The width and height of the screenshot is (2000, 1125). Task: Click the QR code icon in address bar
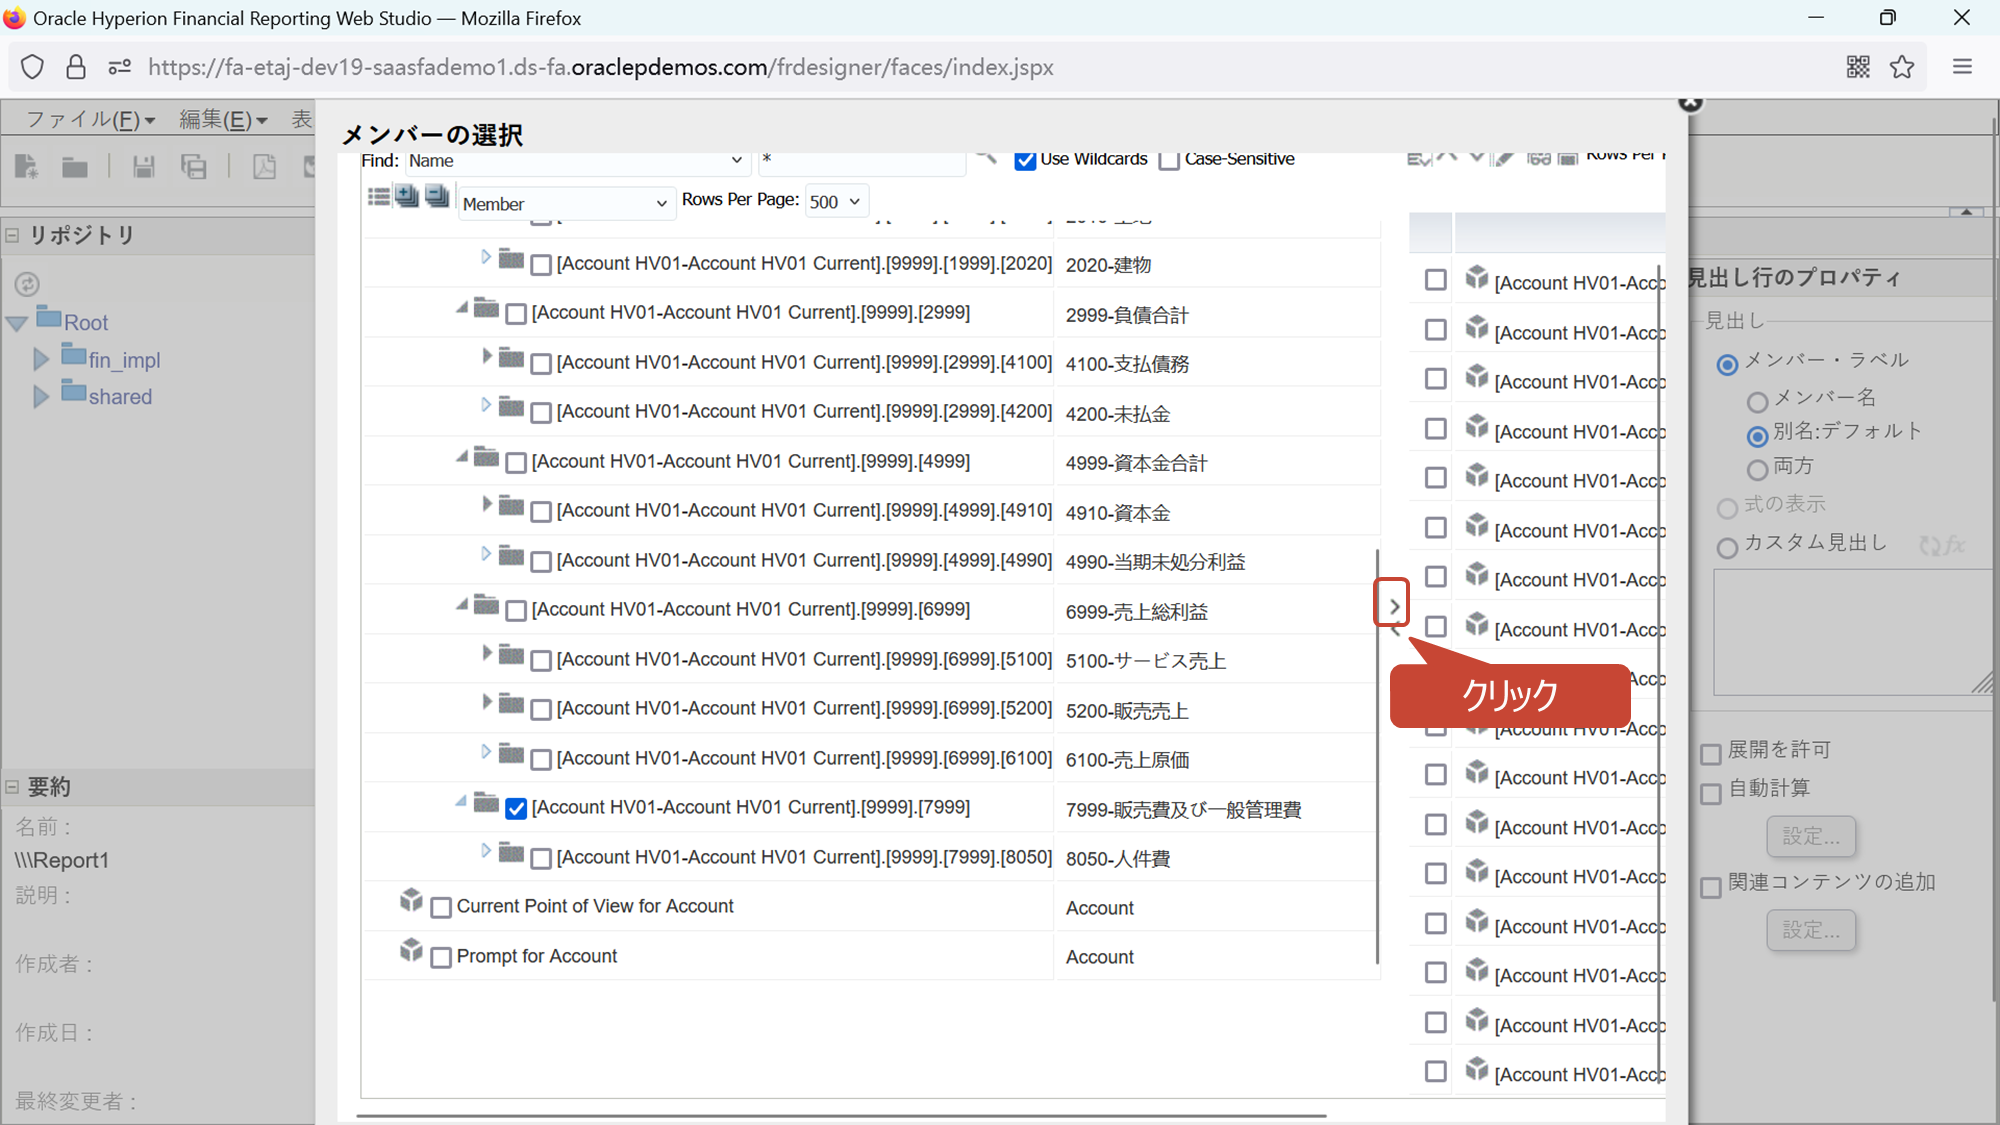click(1858, 67)
